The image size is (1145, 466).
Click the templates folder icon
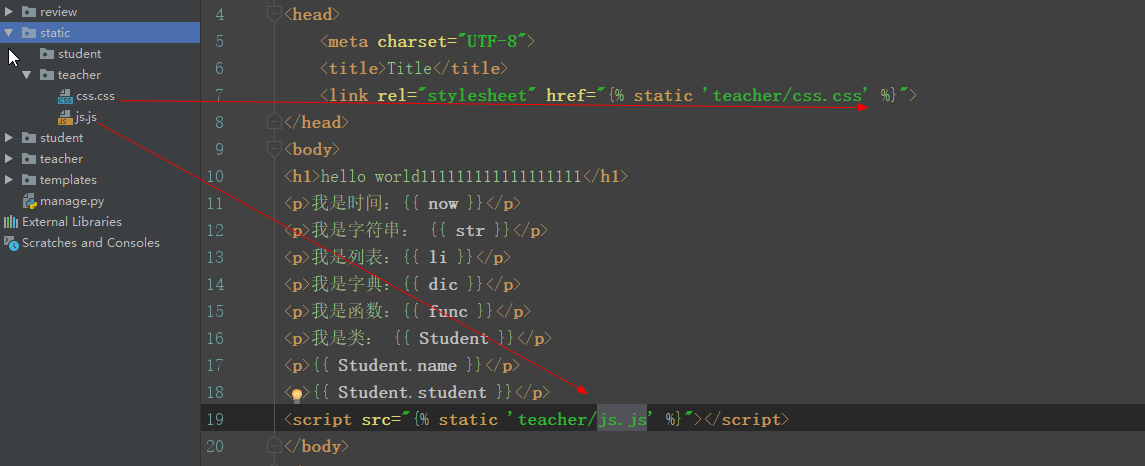[29, 180]
